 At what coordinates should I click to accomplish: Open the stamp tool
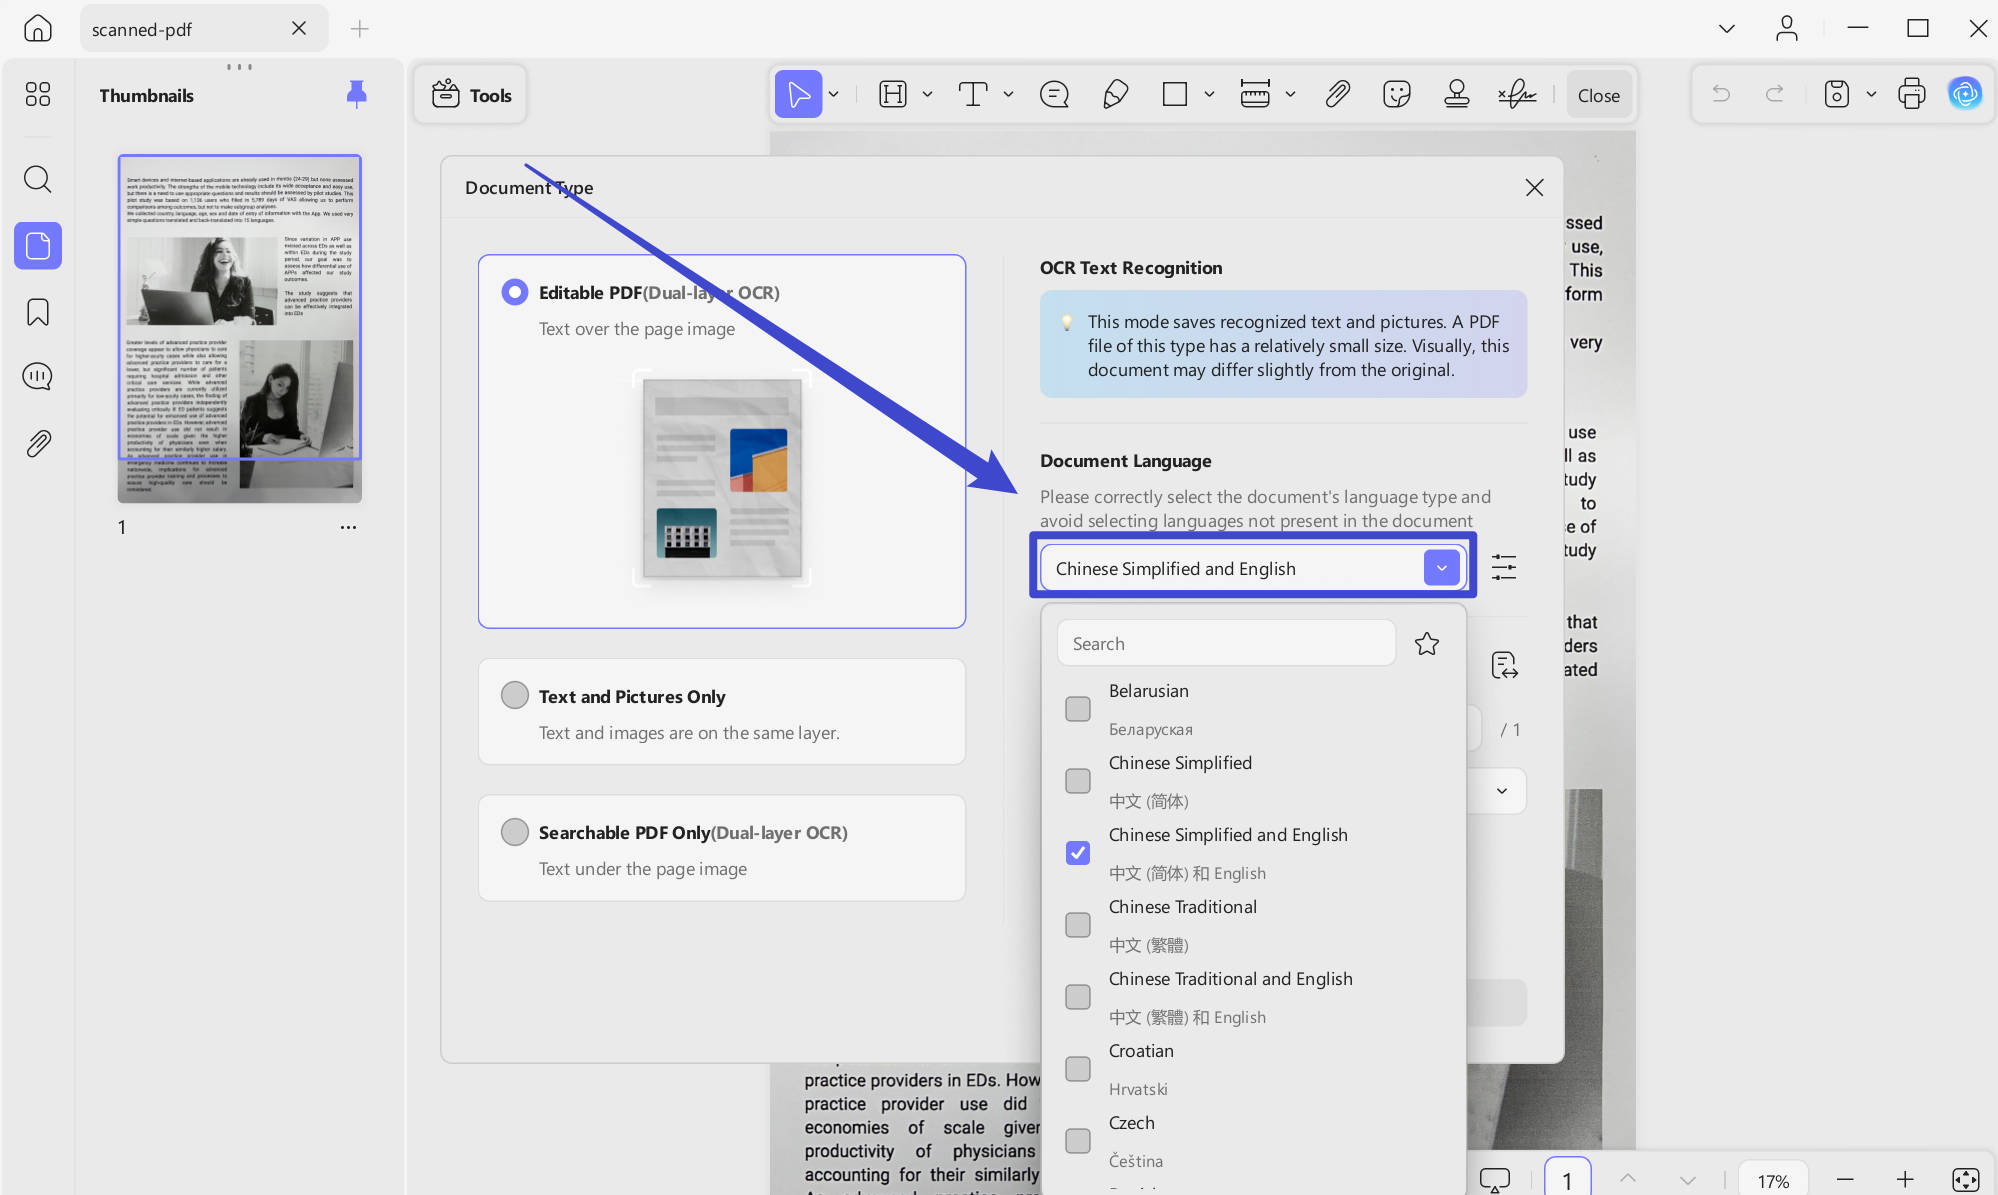(1457, 95)
